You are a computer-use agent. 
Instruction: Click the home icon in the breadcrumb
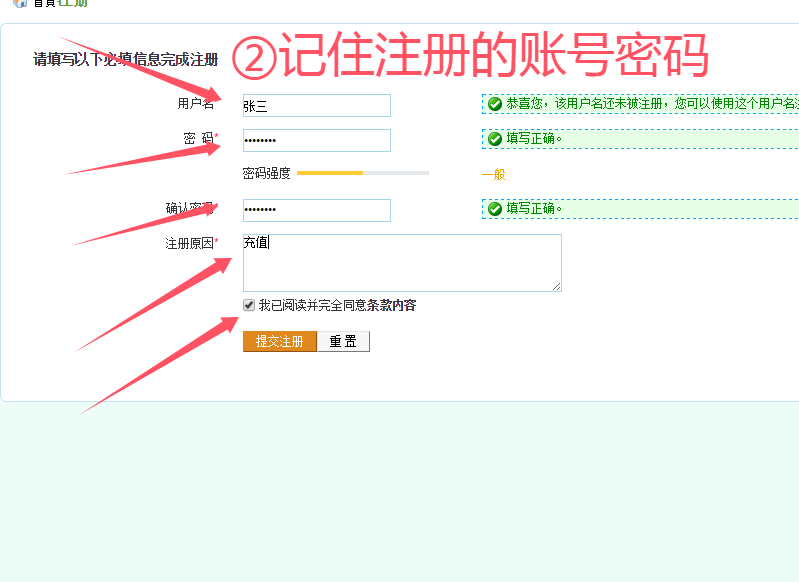pyautogui.click(x=19, y=3)
